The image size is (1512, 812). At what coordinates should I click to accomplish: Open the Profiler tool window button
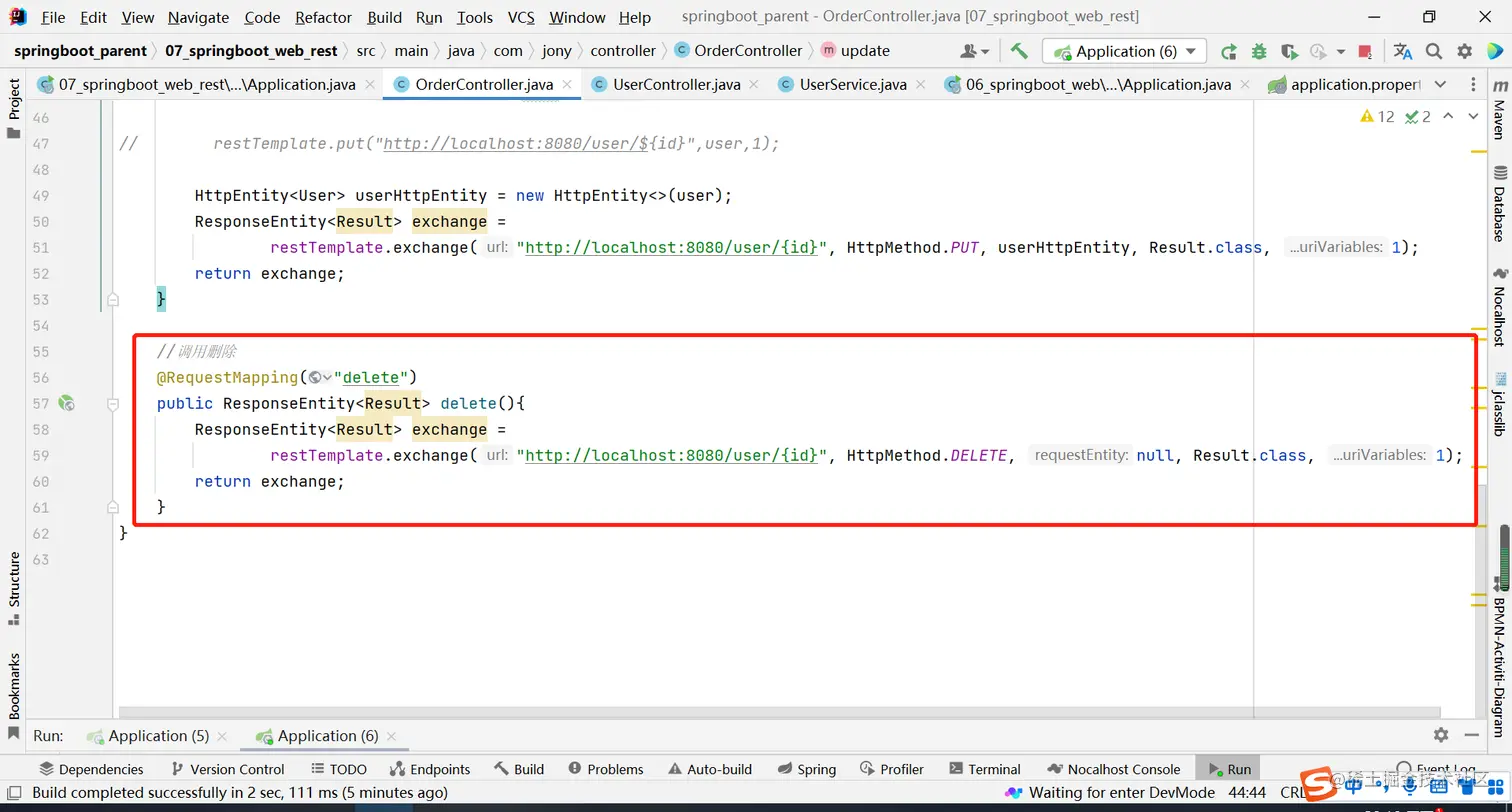[892, 769]
